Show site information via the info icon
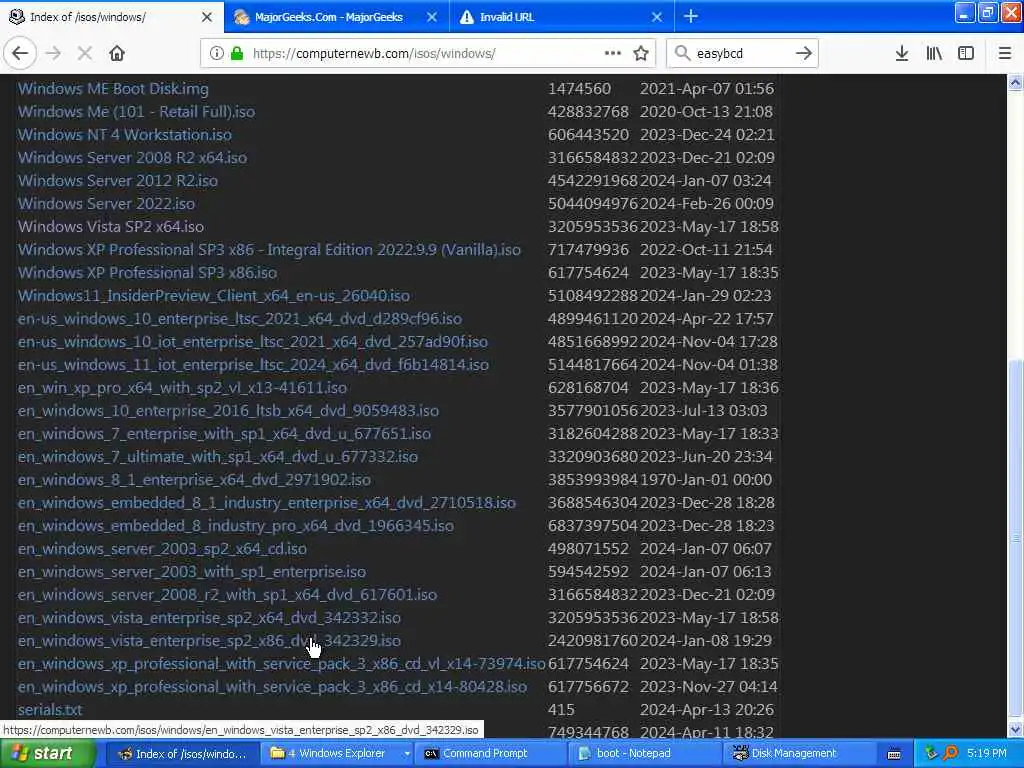 (216, 54)
